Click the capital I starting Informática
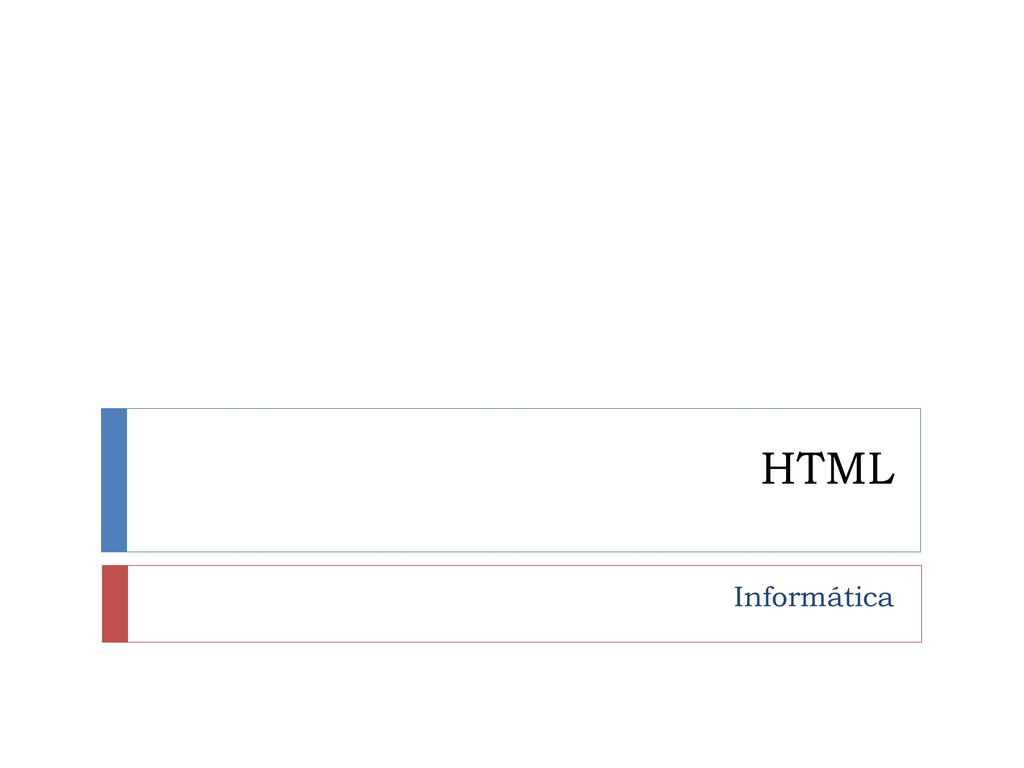 (740, 597)
